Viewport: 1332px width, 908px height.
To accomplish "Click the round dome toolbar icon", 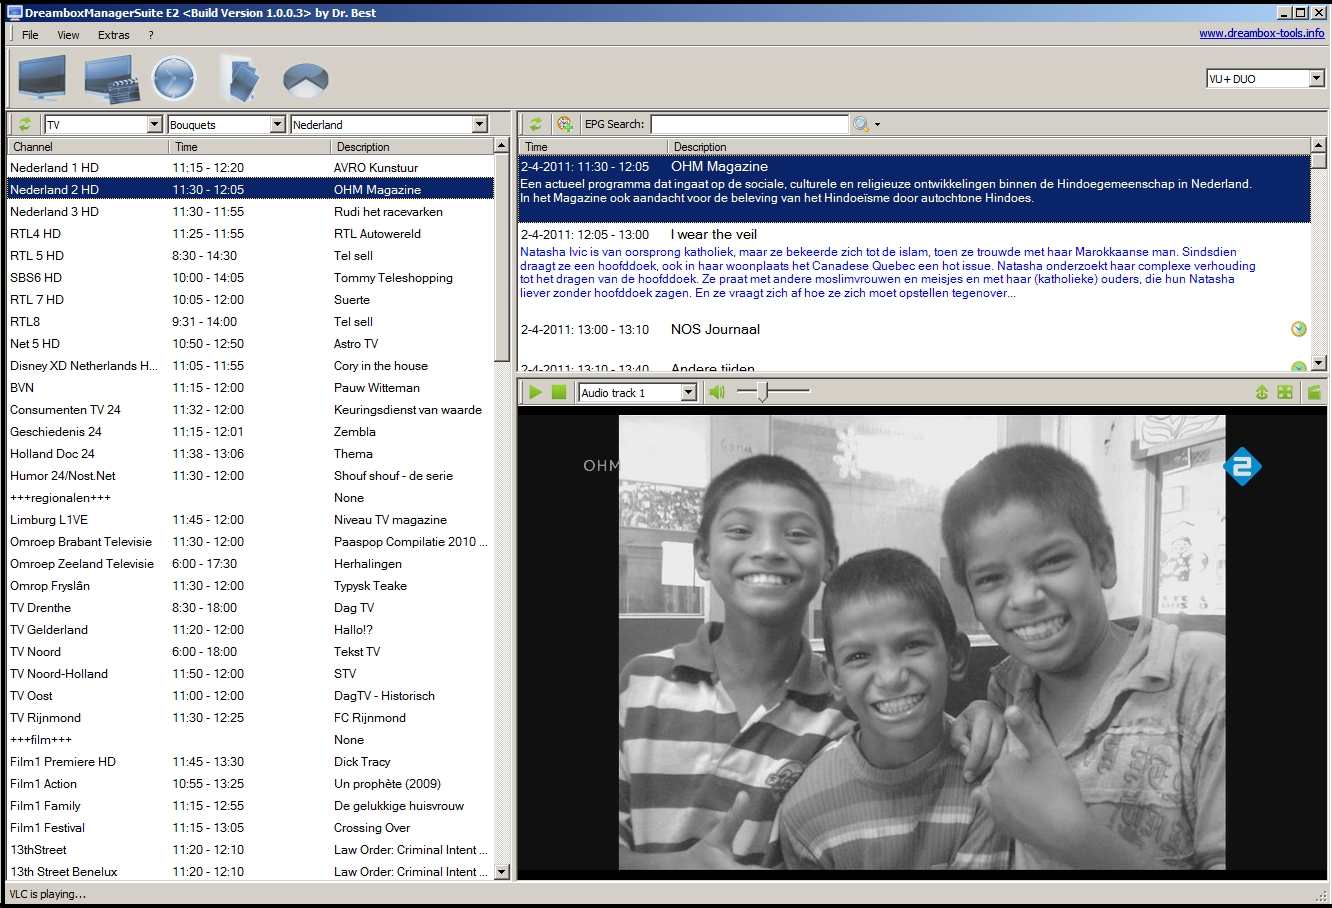I will coord(306,80).
